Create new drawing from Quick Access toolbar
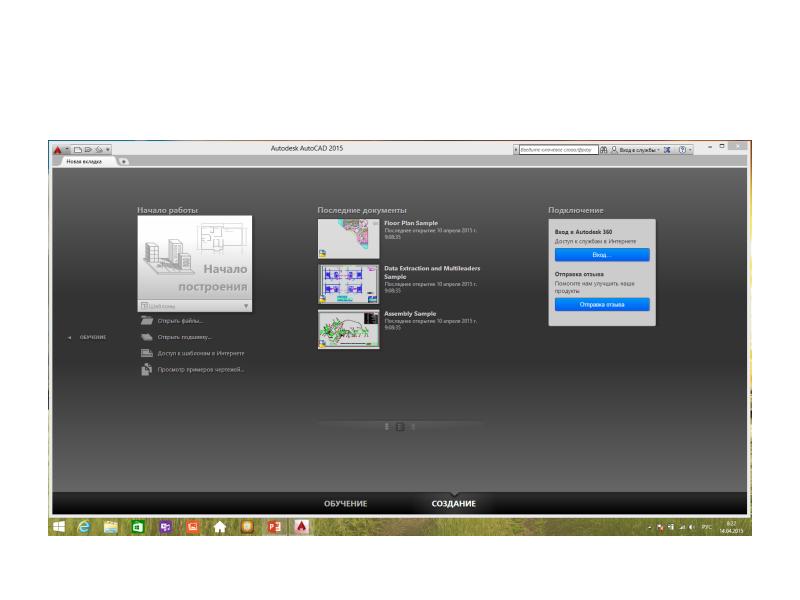Viewport: 800px width, 600px height. pyautogui.click(x=78, y=149)
